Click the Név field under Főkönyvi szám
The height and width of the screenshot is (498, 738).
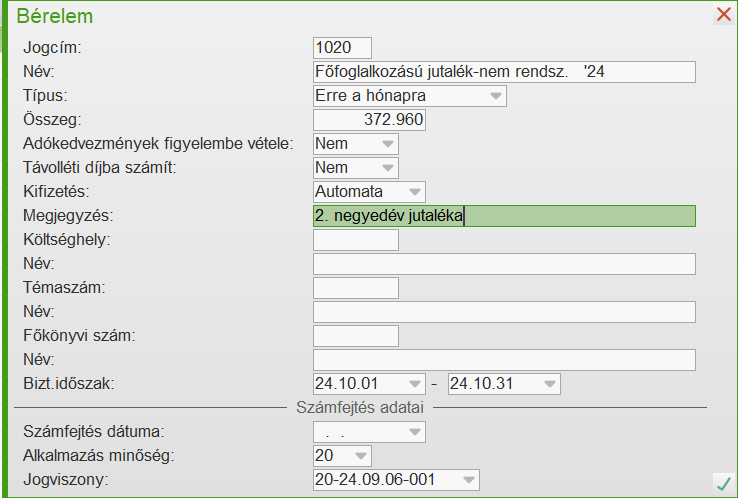pos(503,360)
